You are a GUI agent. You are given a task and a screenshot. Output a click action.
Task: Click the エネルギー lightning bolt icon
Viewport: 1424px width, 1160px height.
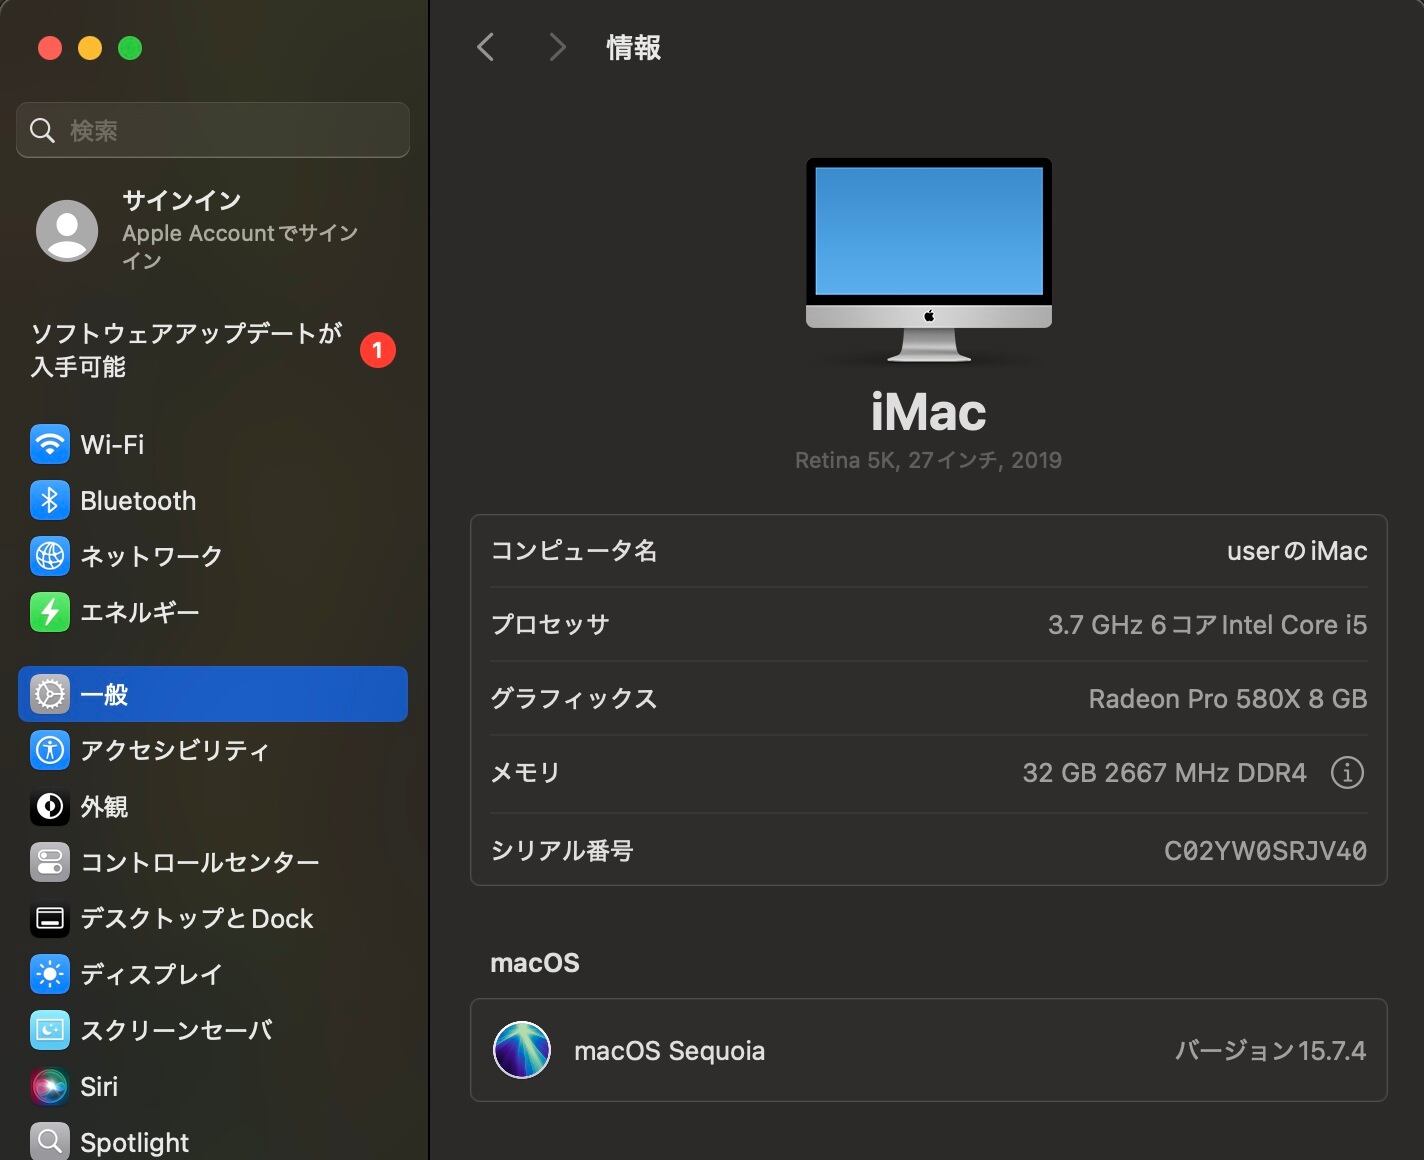[x=50, y=612]
